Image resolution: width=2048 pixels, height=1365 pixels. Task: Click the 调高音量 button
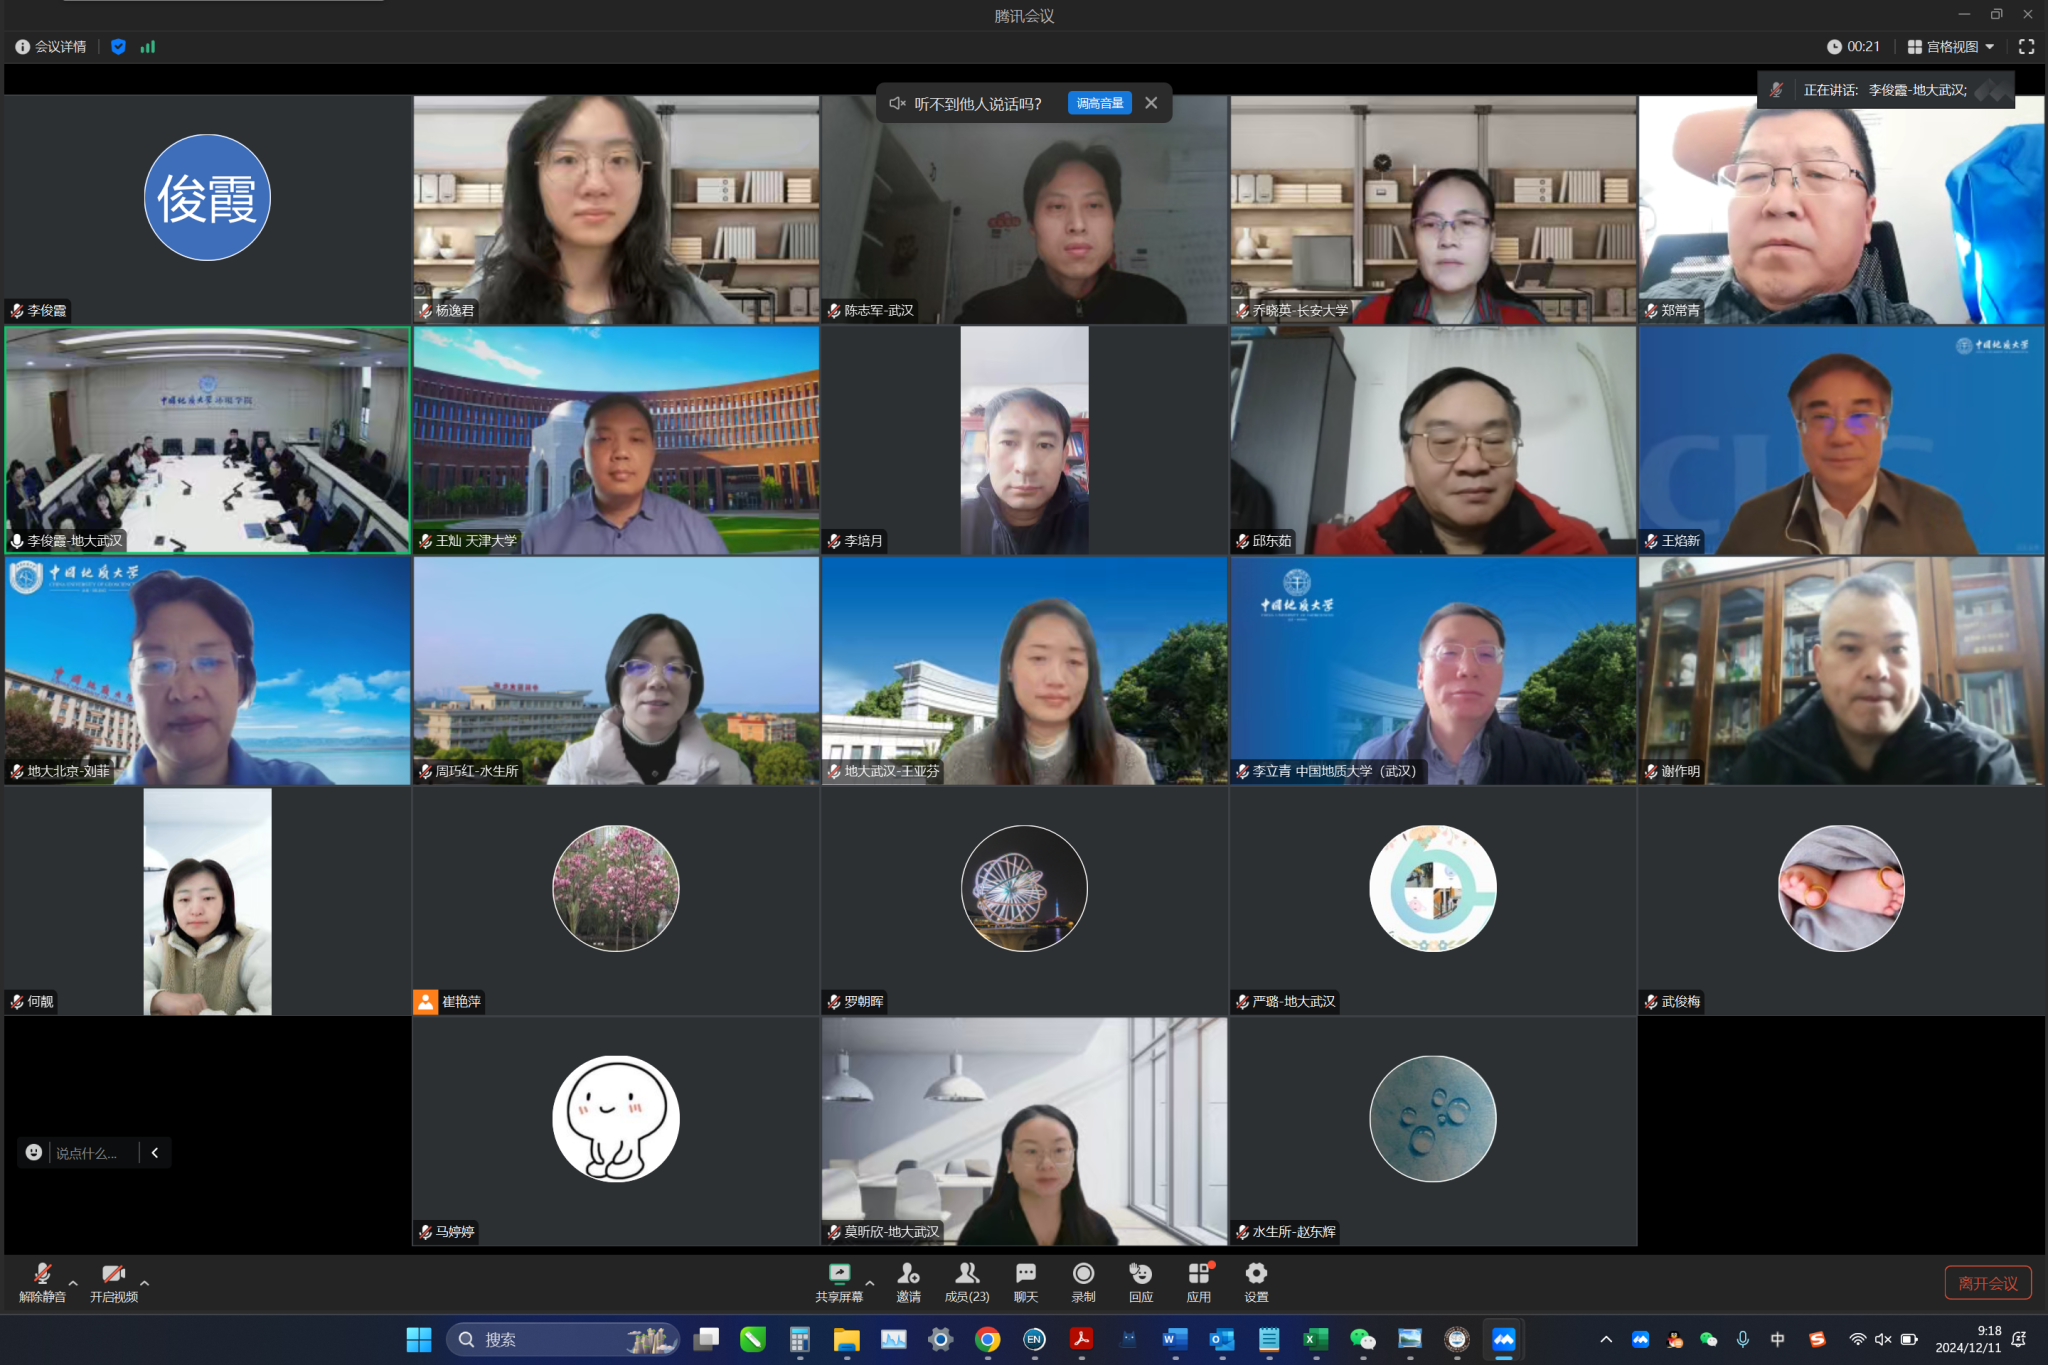pos(1099,103)
